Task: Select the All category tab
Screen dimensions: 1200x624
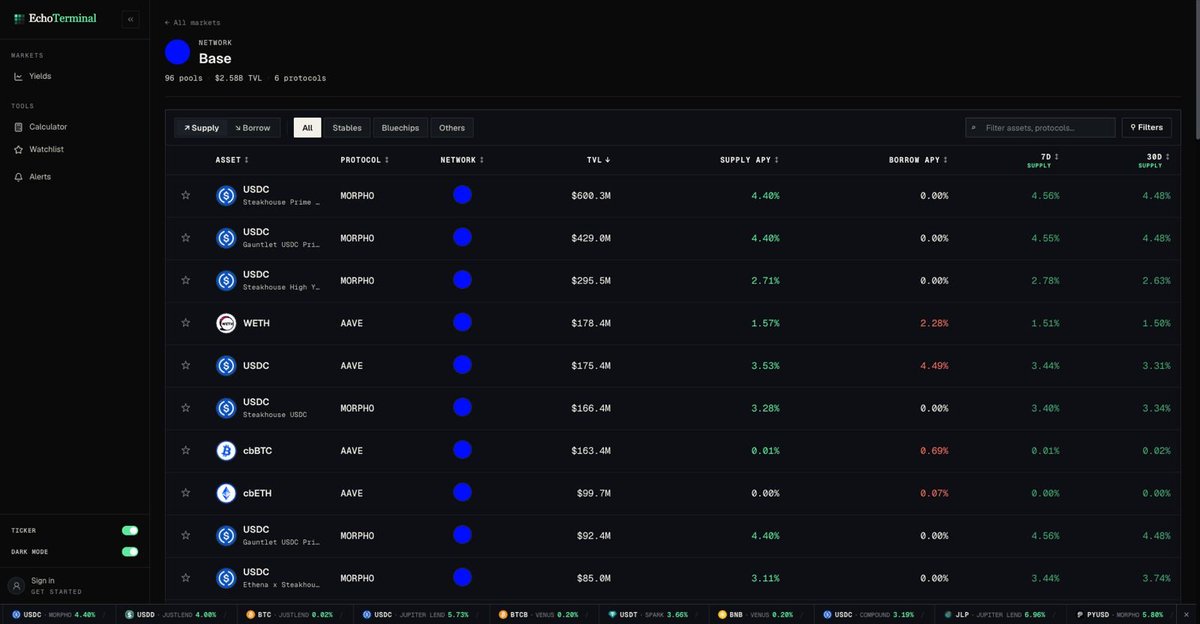Action: [307, 128]
